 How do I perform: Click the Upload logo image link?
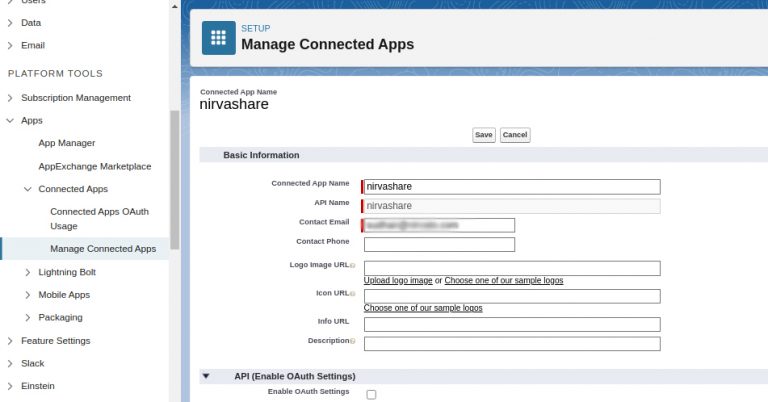pos(398,281)
